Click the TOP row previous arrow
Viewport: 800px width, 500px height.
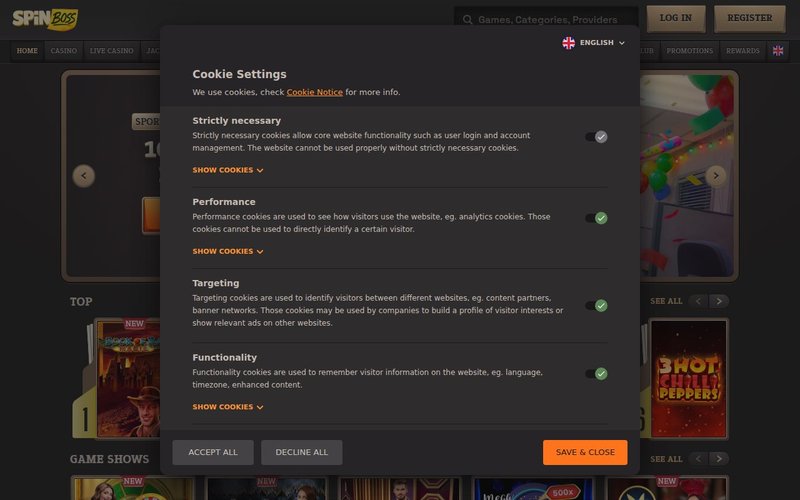click(x=698, y=301)
